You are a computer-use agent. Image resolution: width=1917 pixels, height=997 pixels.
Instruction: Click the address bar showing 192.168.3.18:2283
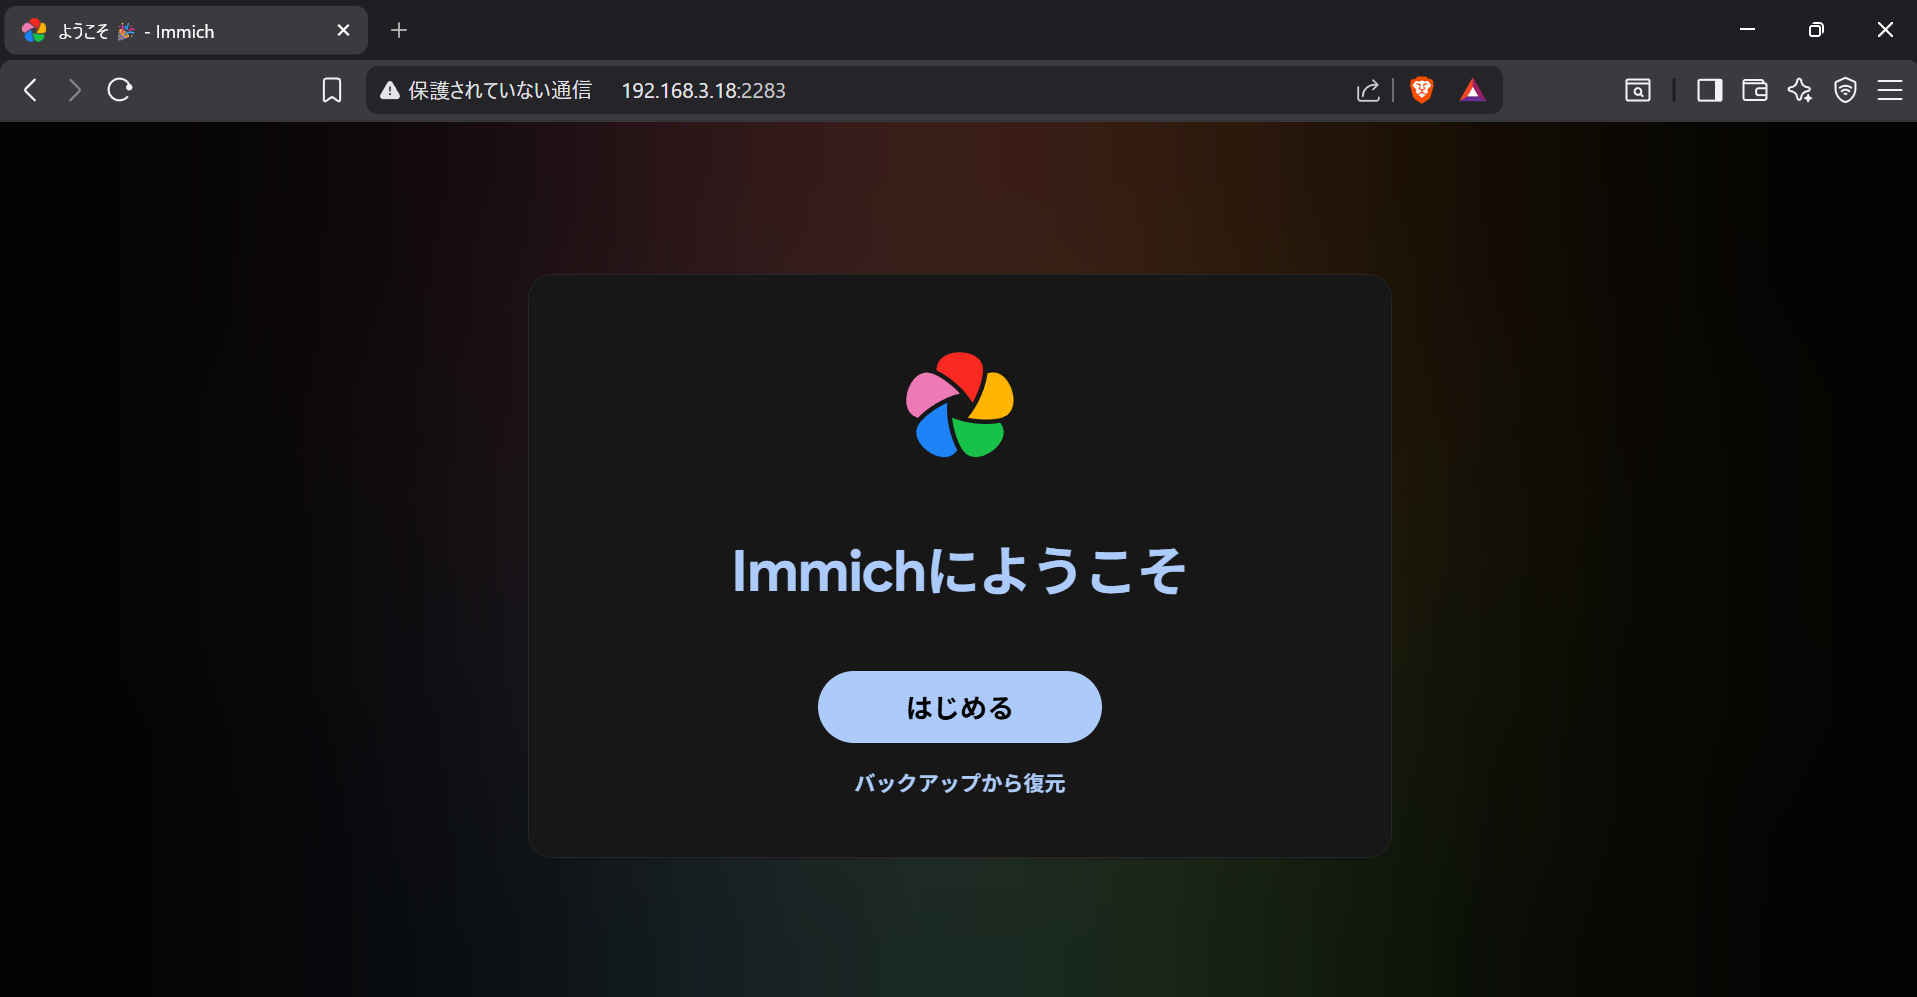pos(703,90)
